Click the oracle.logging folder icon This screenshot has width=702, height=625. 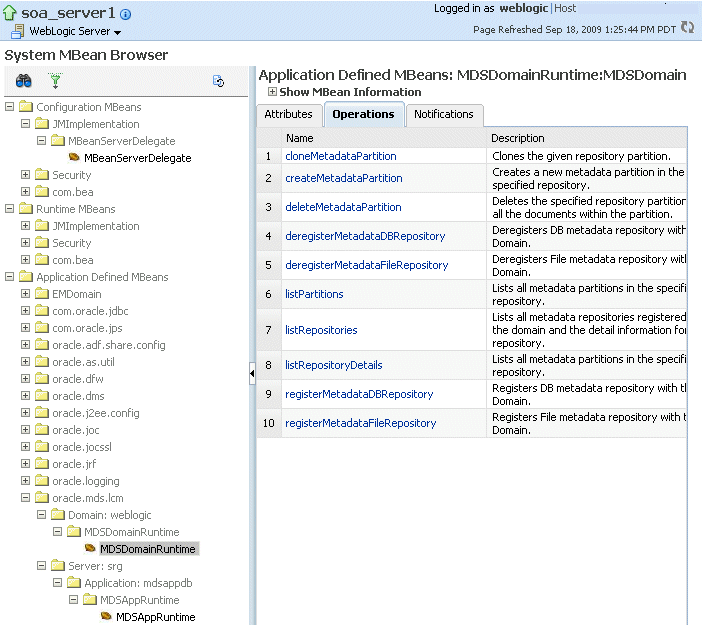pos(42,480)
